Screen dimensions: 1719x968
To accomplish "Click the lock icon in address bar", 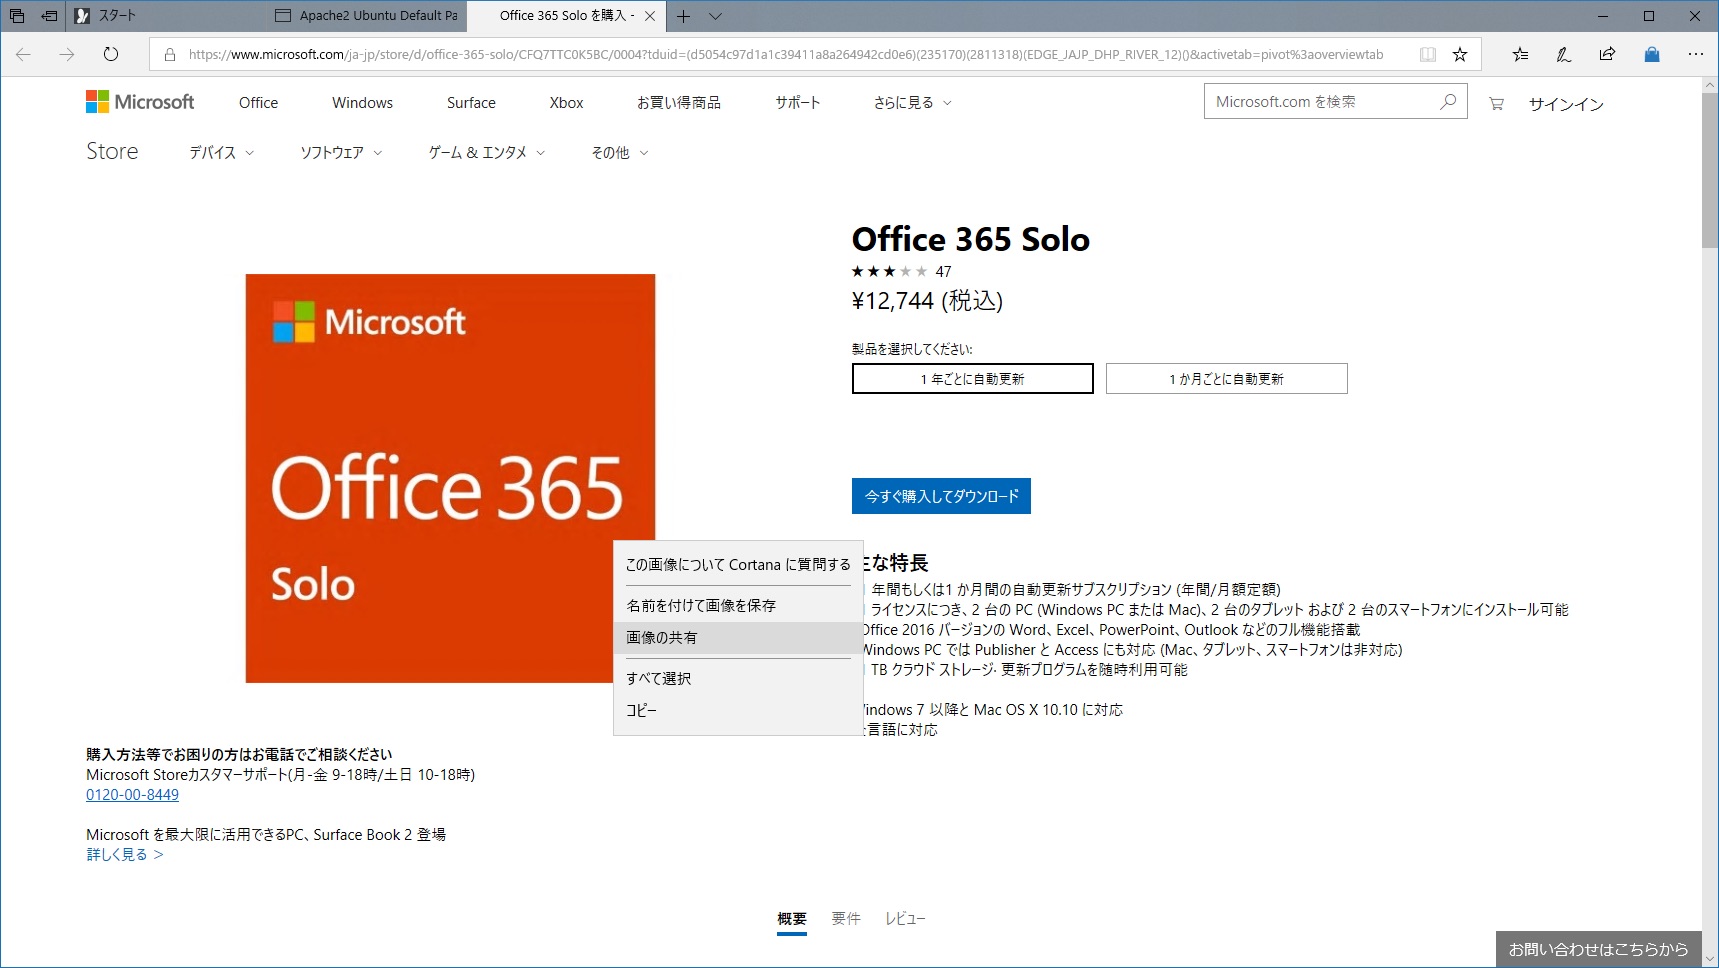I will (170, 55).
